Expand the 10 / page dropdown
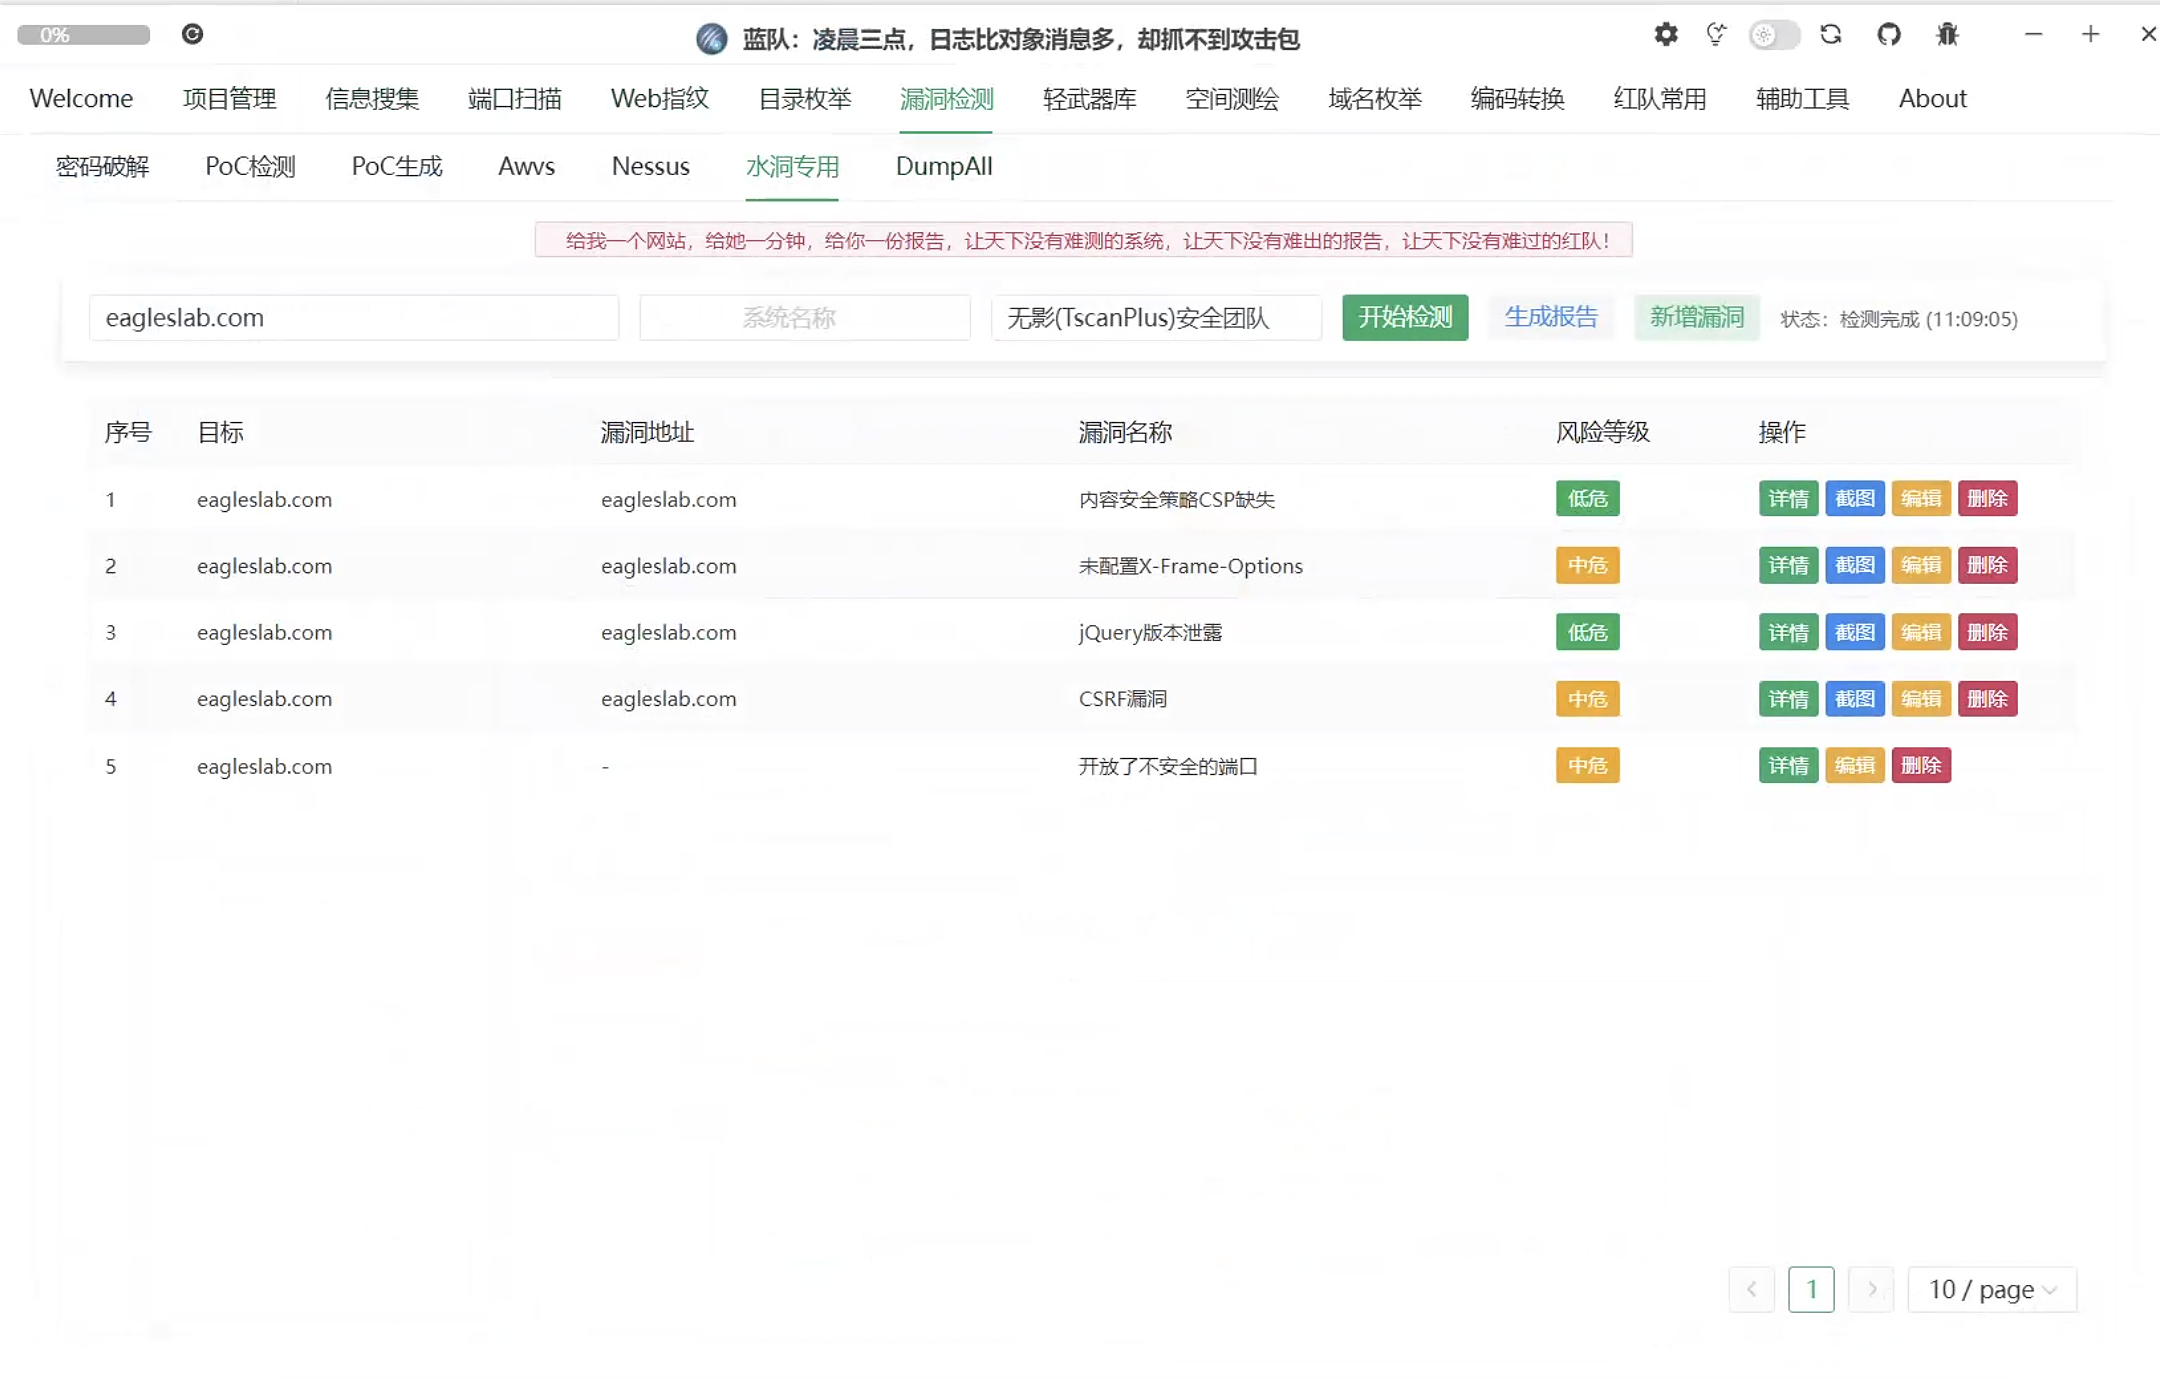This screenshot has width=2160, height=1378. tap(1991, 1290)
